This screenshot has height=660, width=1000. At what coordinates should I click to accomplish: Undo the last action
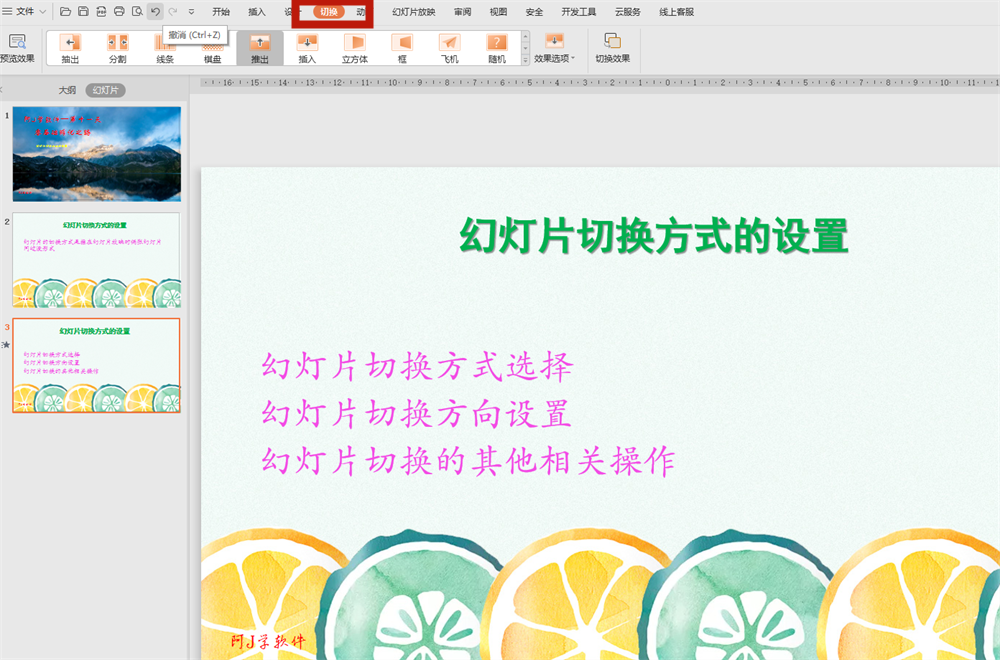(x=155, y=11)
